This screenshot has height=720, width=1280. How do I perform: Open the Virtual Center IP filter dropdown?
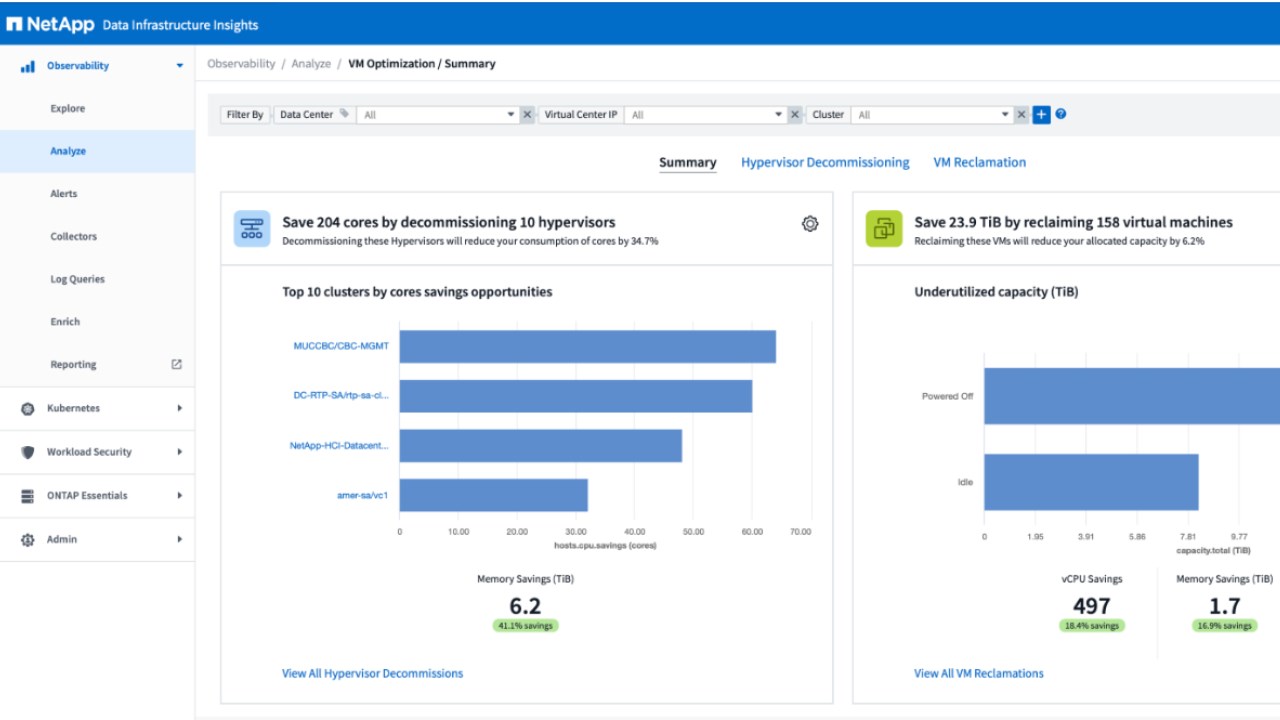pyautogui.click(x=706, y=115)
